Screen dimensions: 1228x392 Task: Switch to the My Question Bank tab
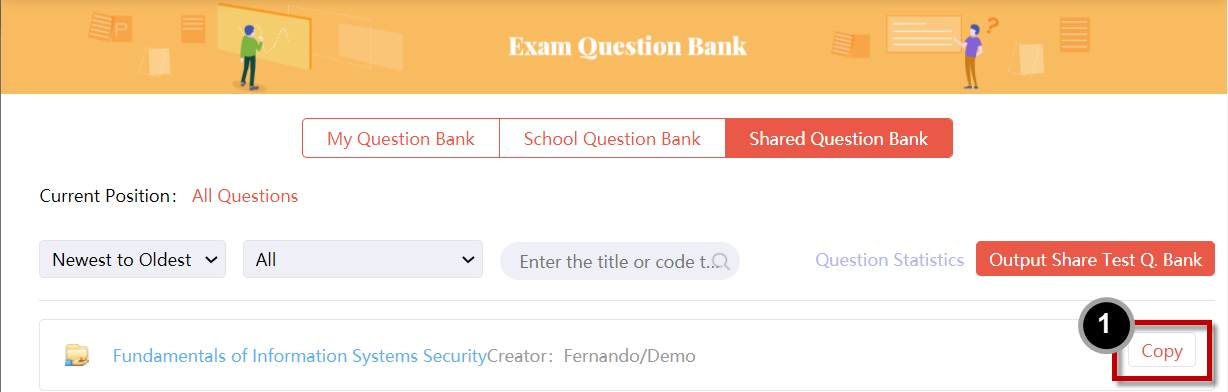(x=401, y=139)
